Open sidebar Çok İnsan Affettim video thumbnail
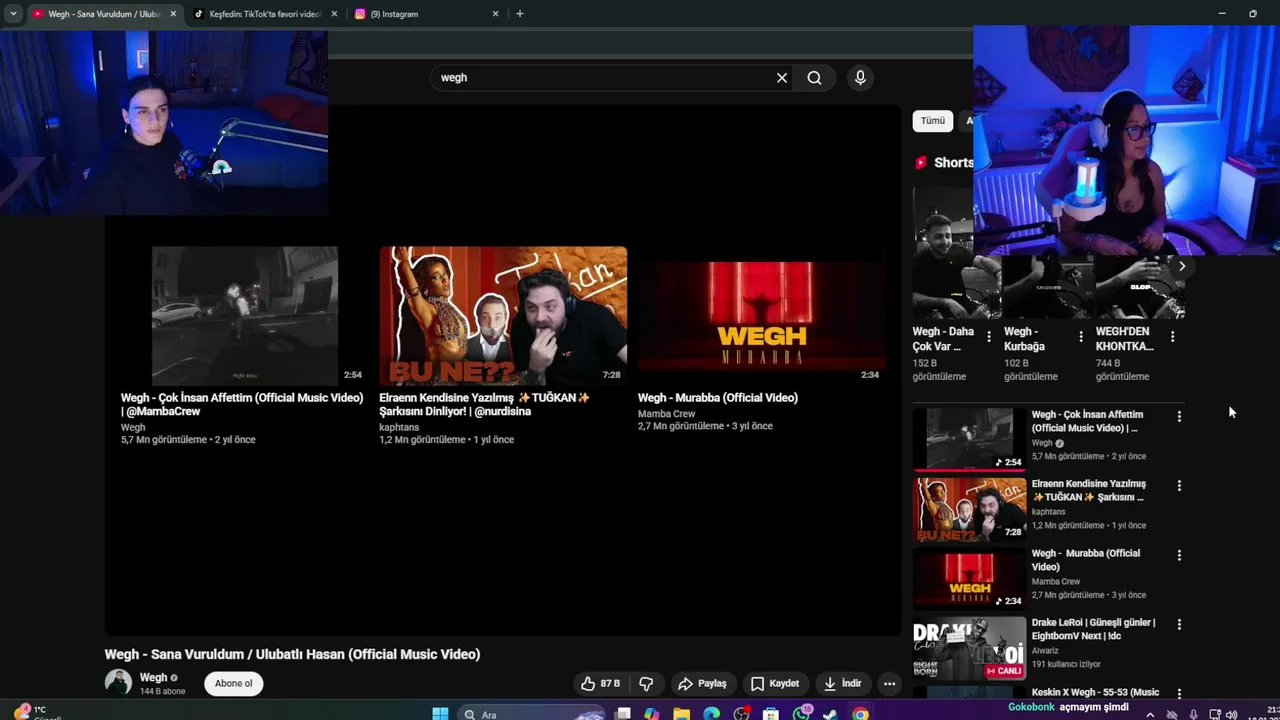The width and height of the screenshot is (1280, 720). (969, 438)
